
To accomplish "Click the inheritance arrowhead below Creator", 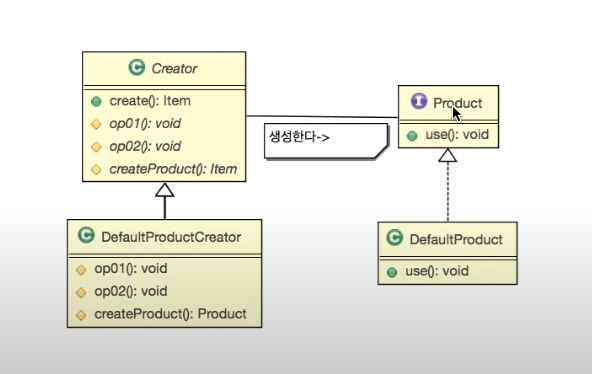I will (x=165, y=190).
